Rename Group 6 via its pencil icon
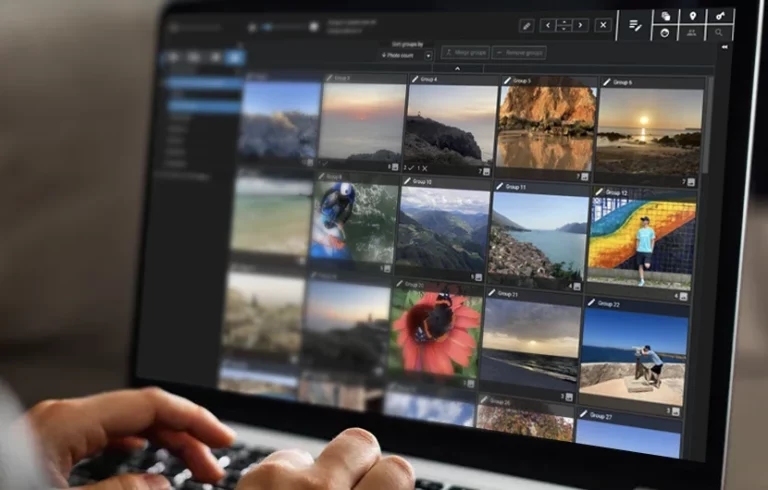 tap(607, 82)
